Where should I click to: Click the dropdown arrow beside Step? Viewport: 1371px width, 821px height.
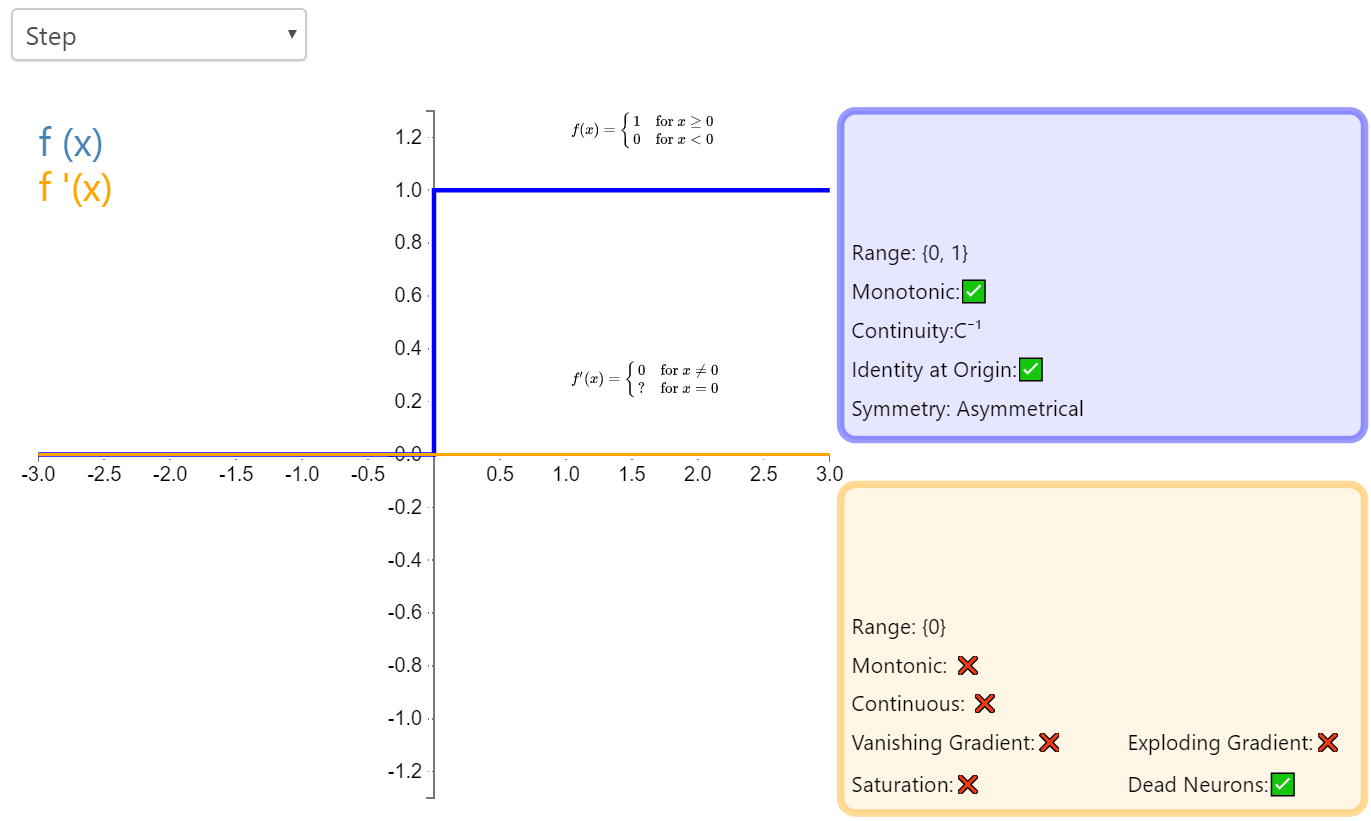pos(291,34)
